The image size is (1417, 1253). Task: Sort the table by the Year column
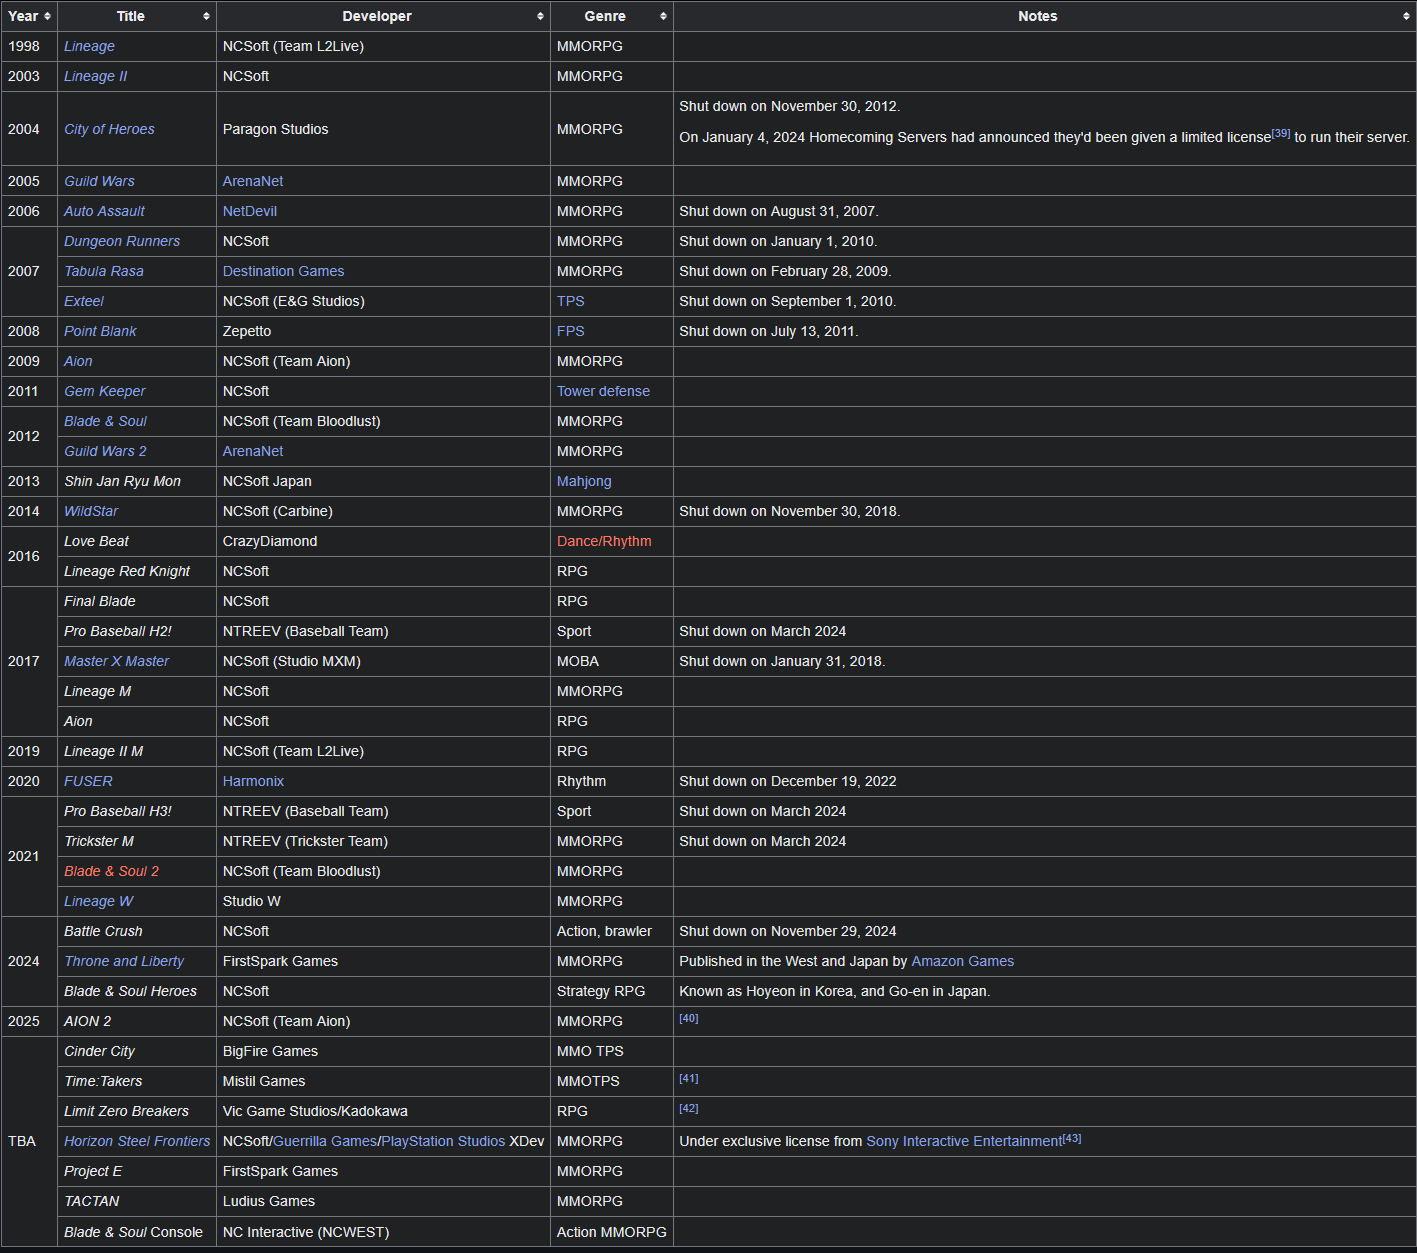coord(47,16)
